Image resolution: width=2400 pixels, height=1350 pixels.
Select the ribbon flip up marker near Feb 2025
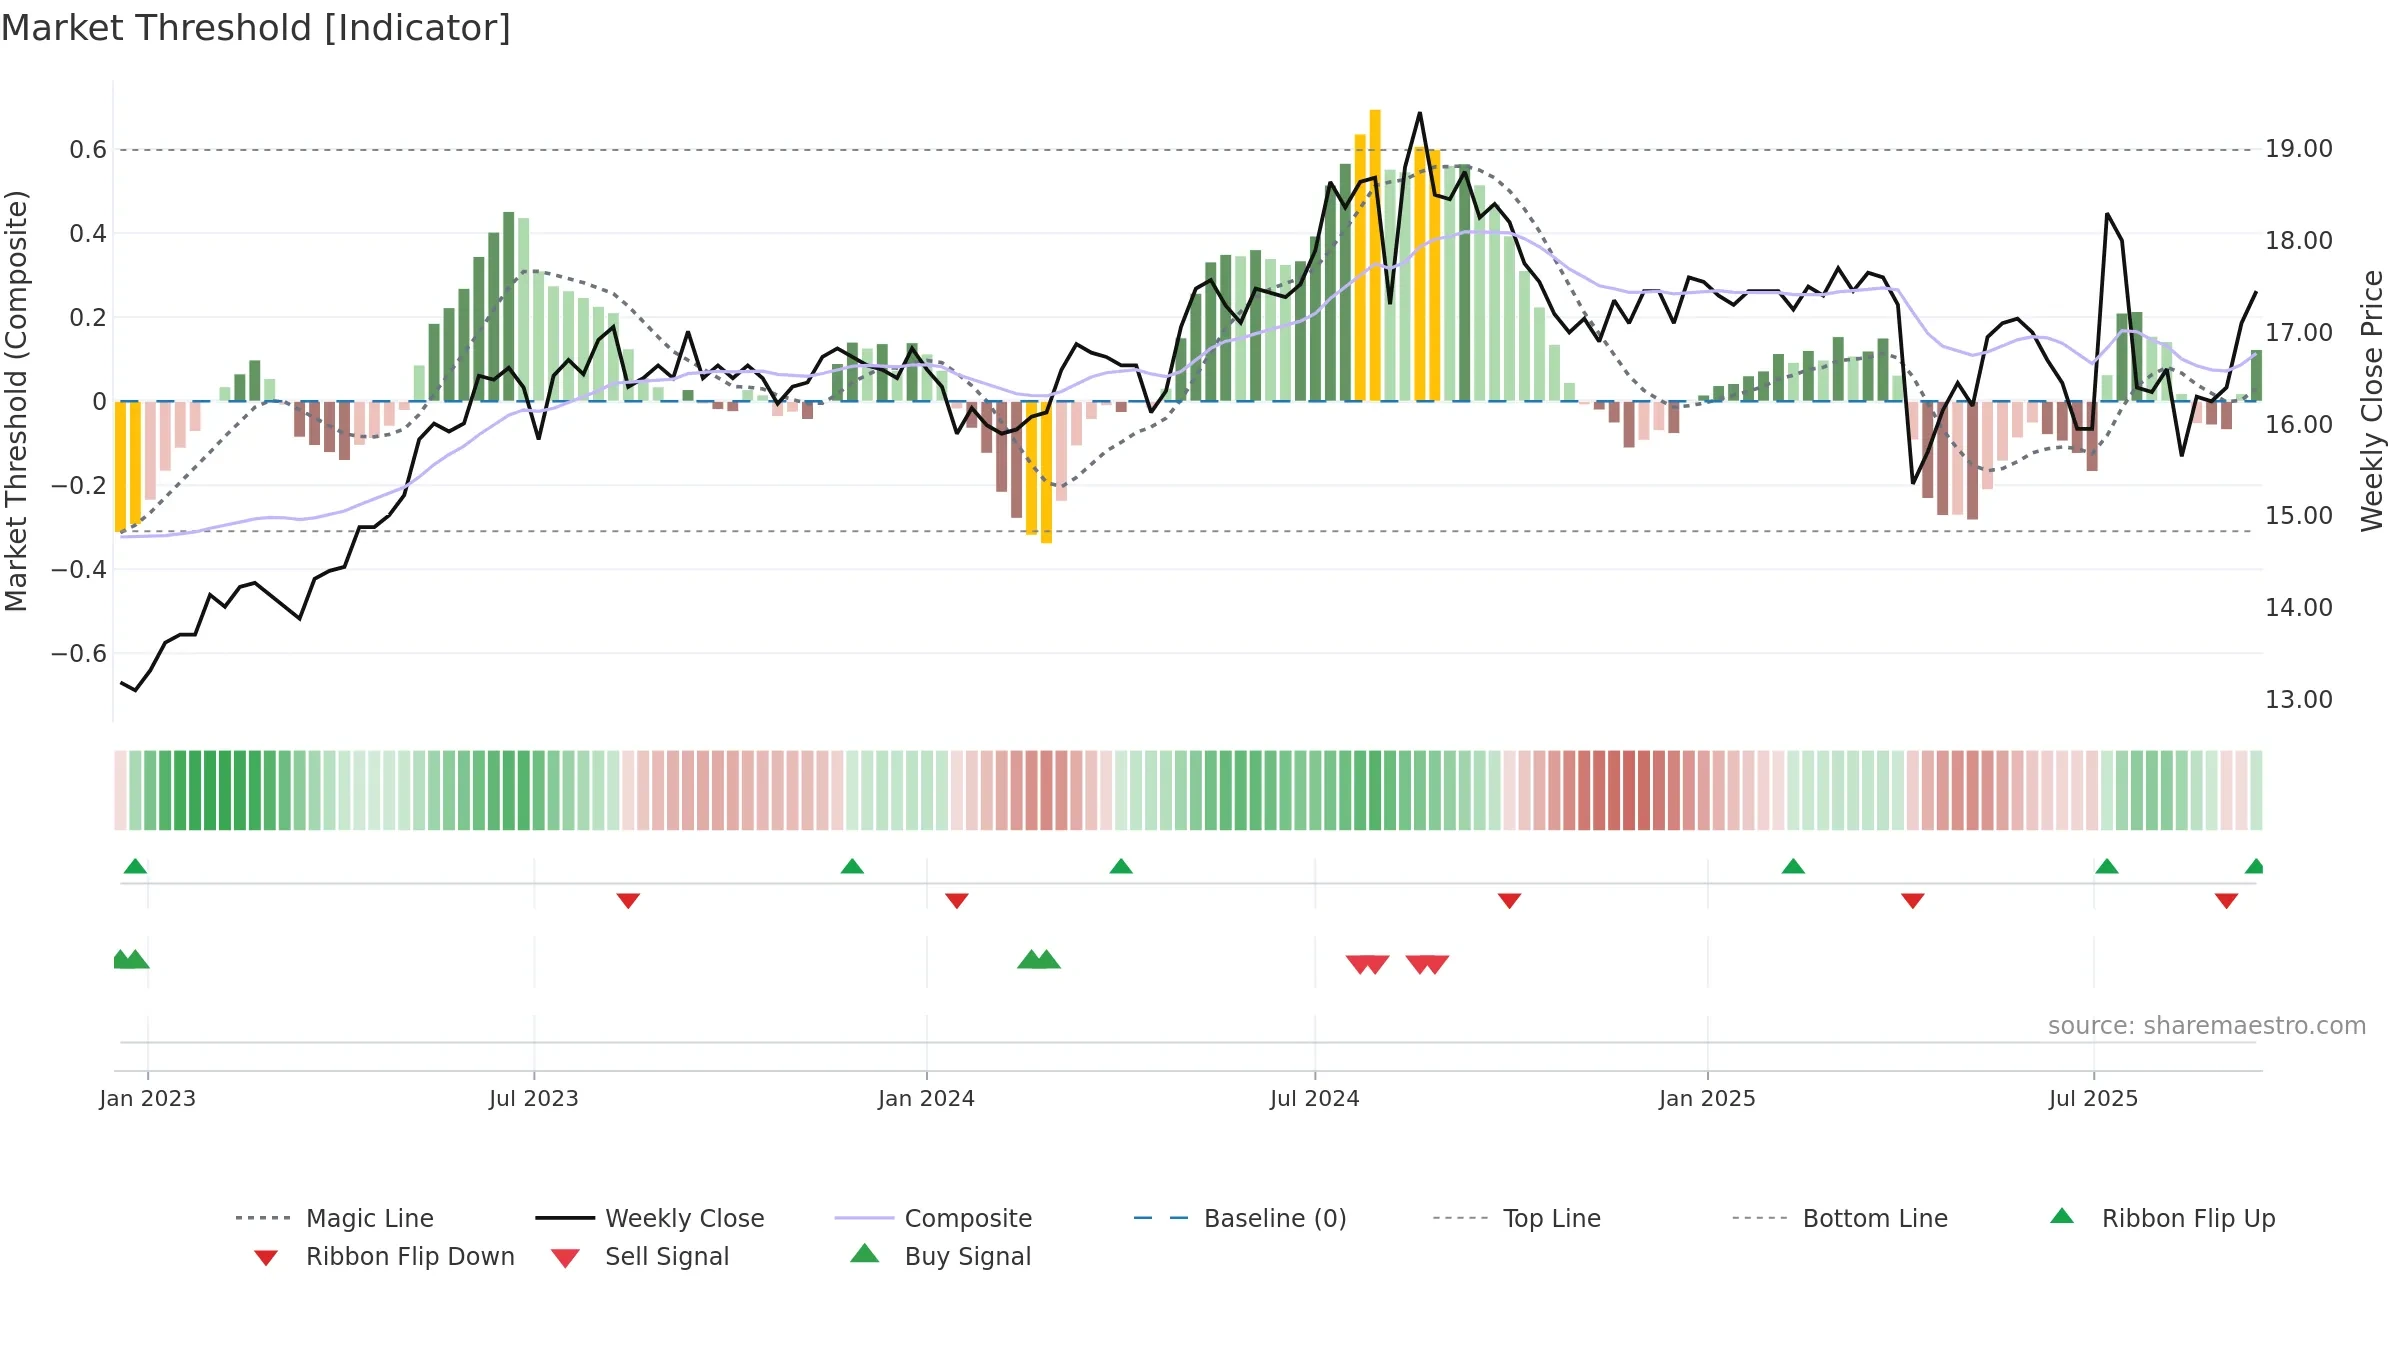point(1793,866)
